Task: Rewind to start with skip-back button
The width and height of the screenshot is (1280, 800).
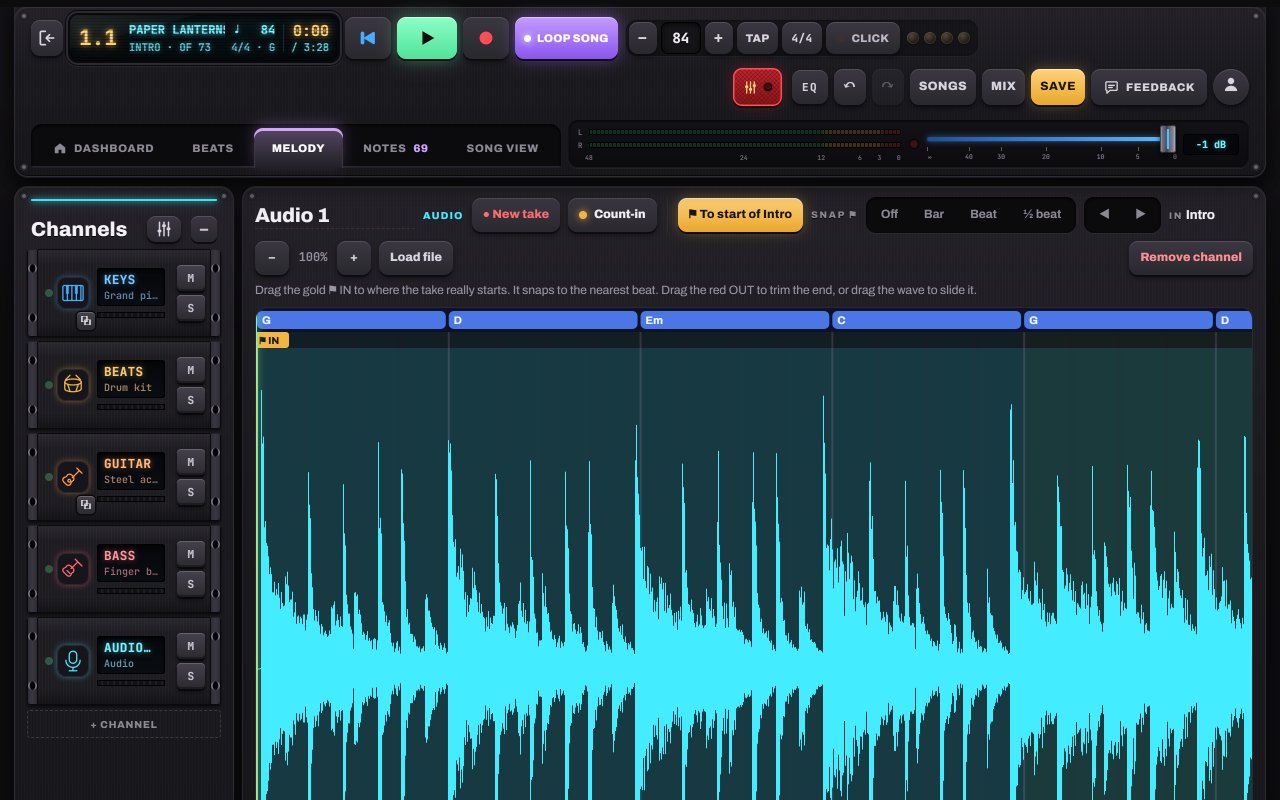Action: (x=368, y=38)
